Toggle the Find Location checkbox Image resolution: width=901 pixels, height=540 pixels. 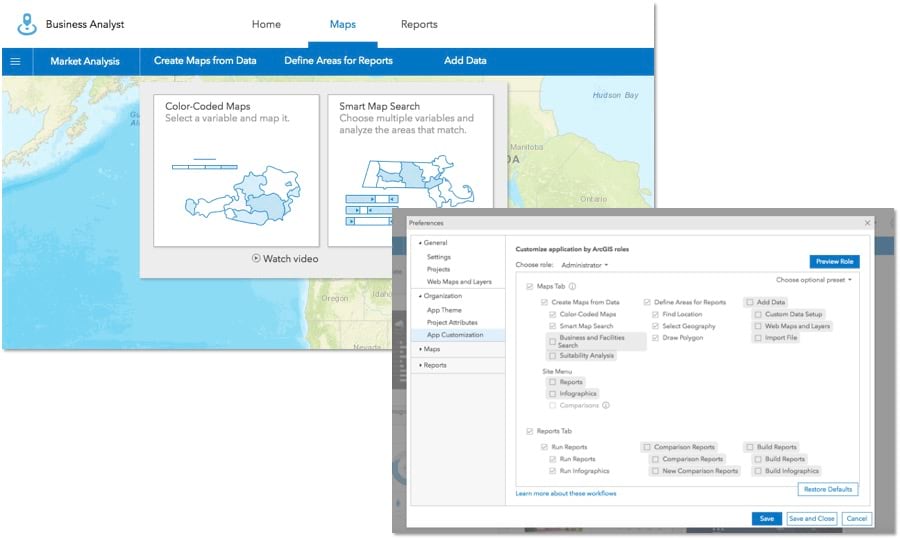point(655,315)
